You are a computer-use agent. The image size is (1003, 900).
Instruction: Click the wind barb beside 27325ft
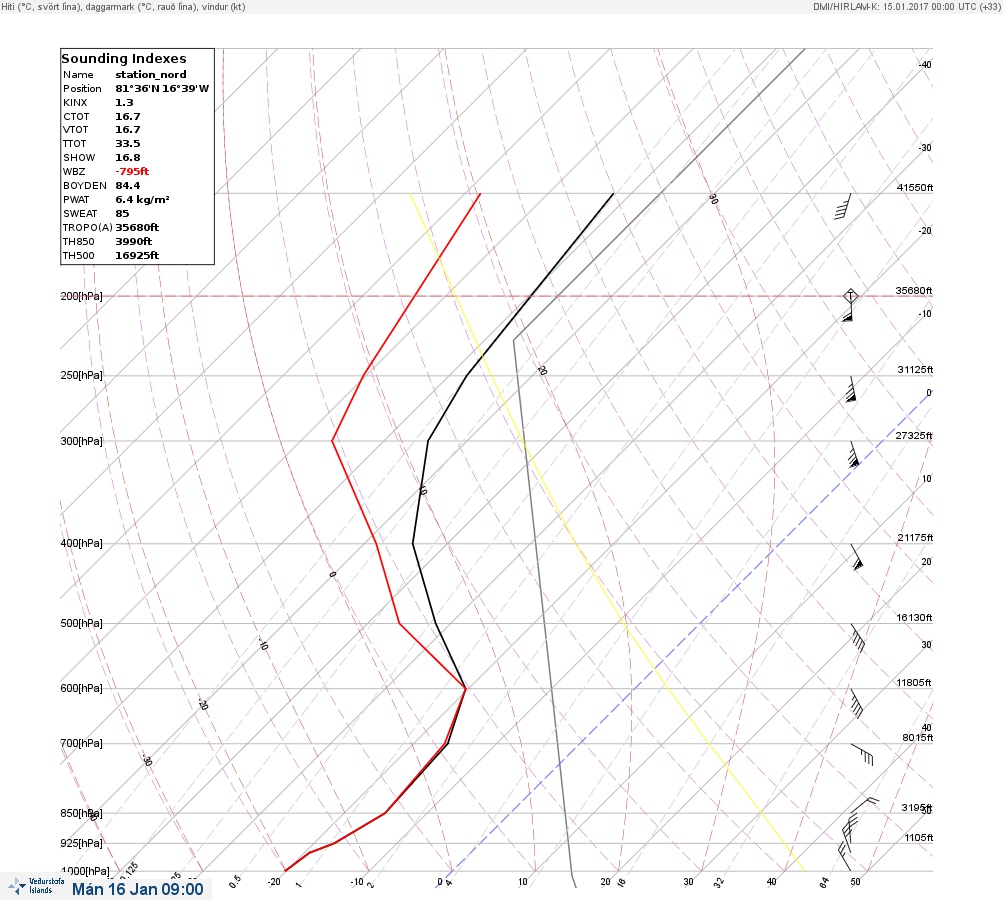point(853,455)
